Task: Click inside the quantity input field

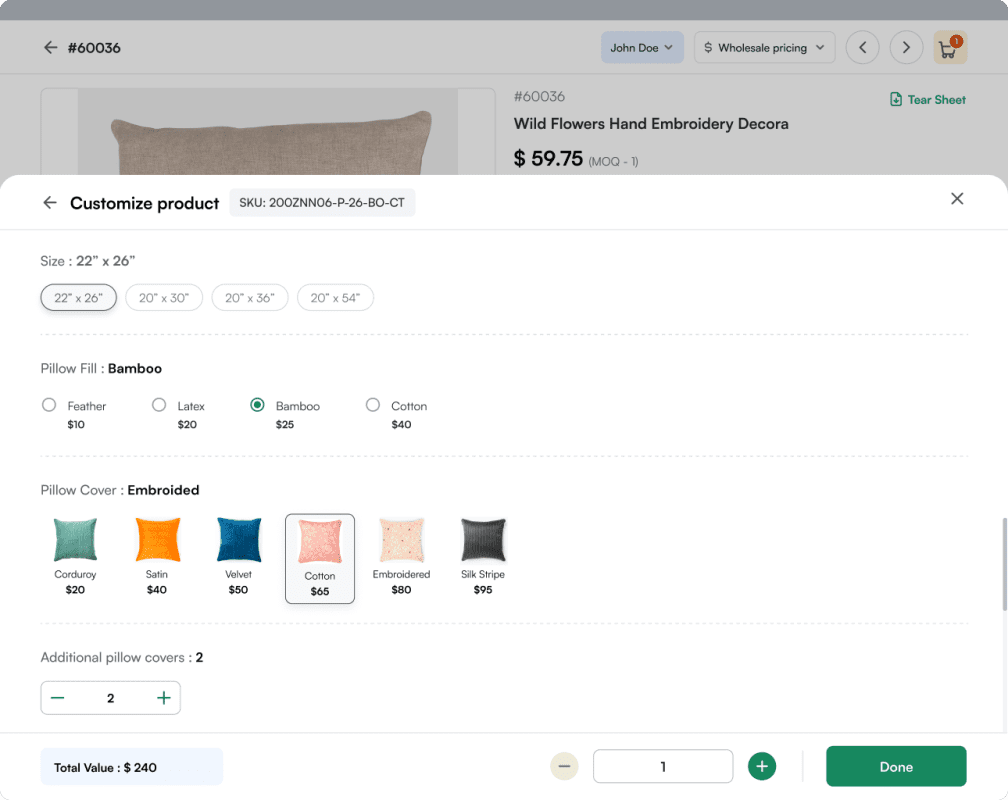Action: 662,766
